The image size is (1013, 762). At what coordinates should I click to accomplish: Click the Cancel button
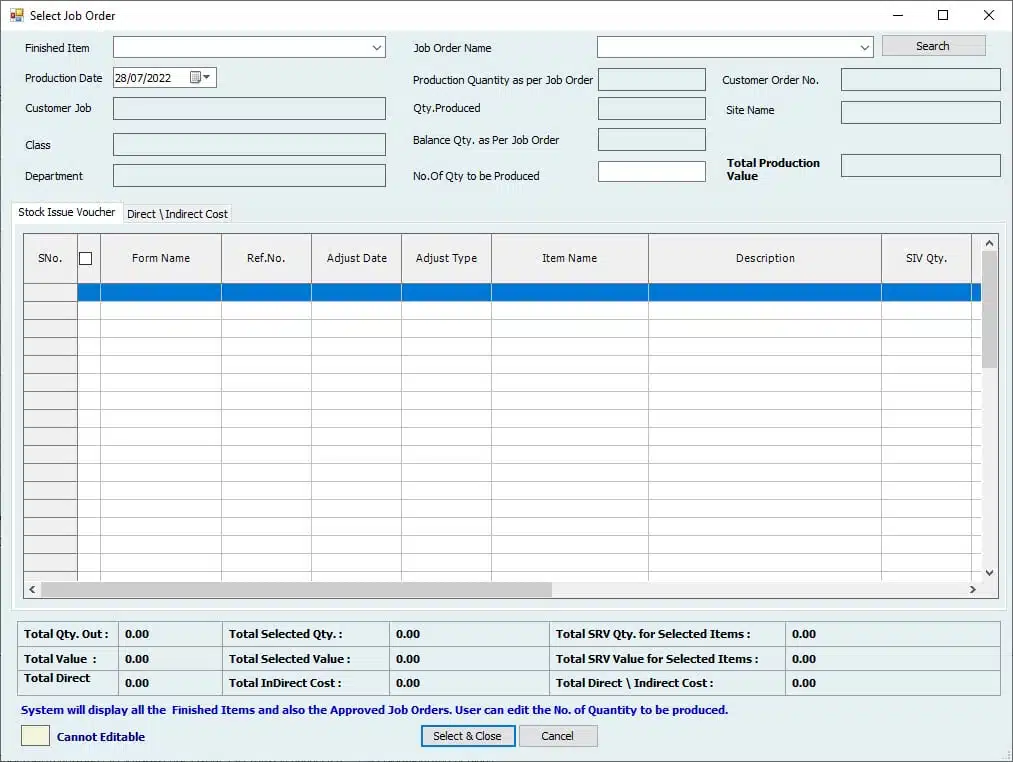558,736
